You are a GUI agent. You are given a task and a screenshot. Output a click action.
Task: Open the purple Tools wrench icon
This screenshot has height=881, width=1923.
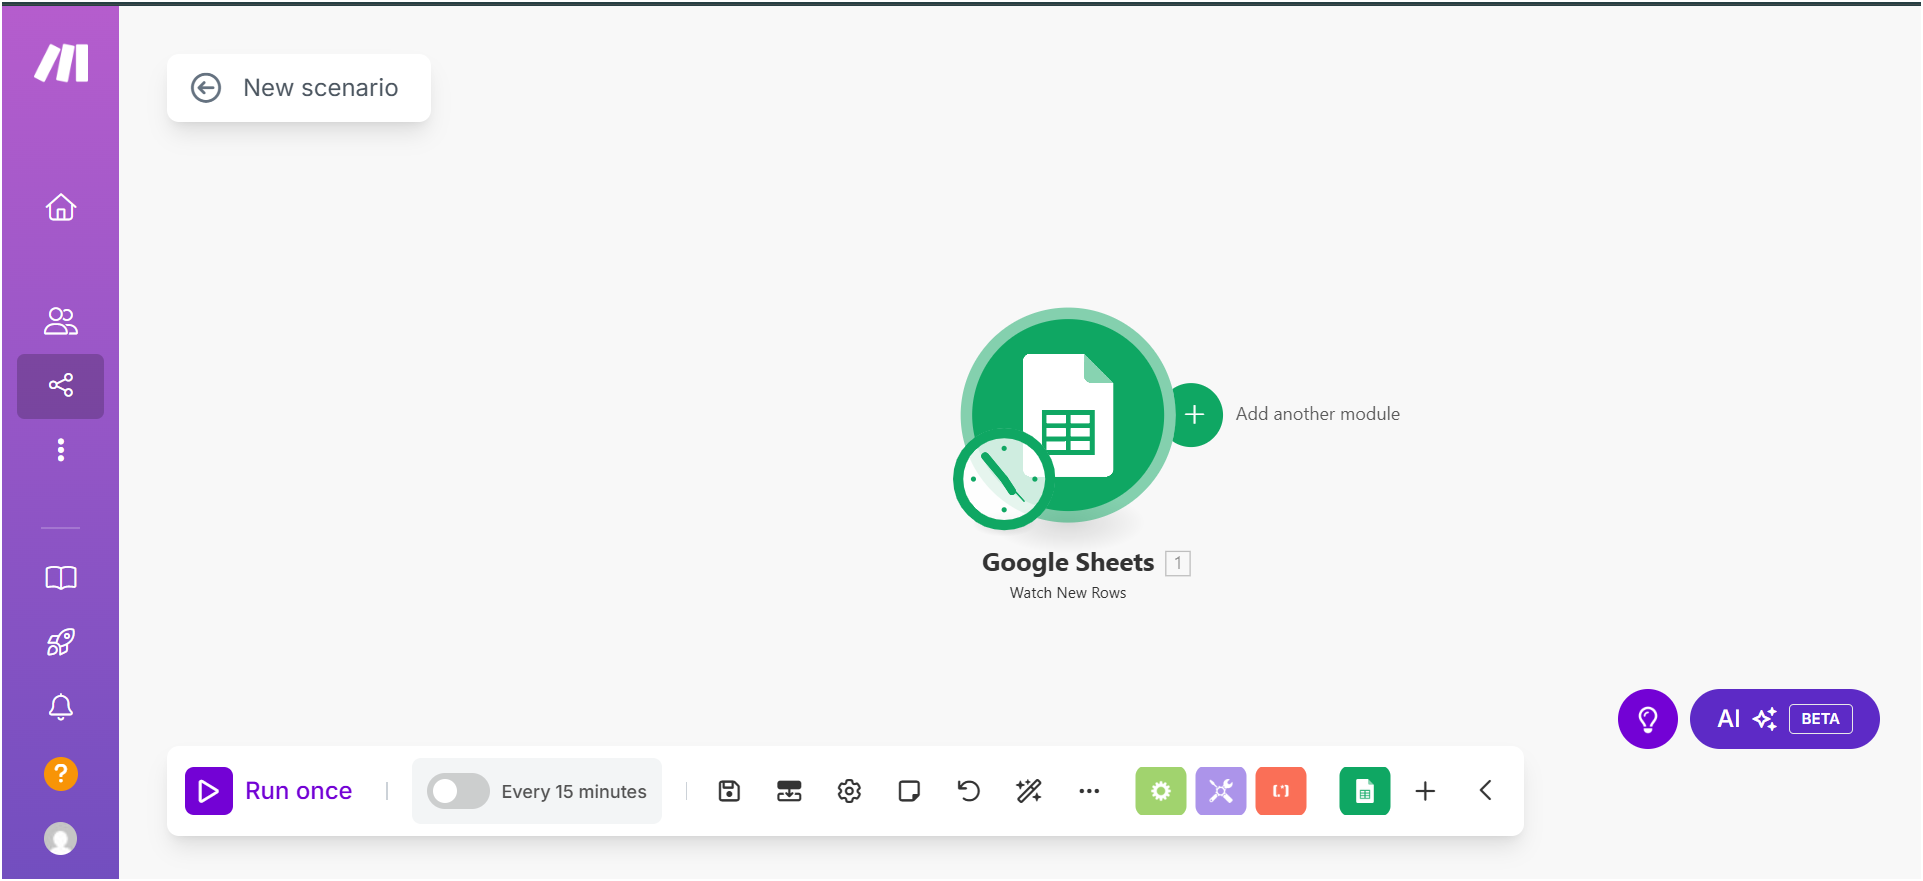(1221, 791)
